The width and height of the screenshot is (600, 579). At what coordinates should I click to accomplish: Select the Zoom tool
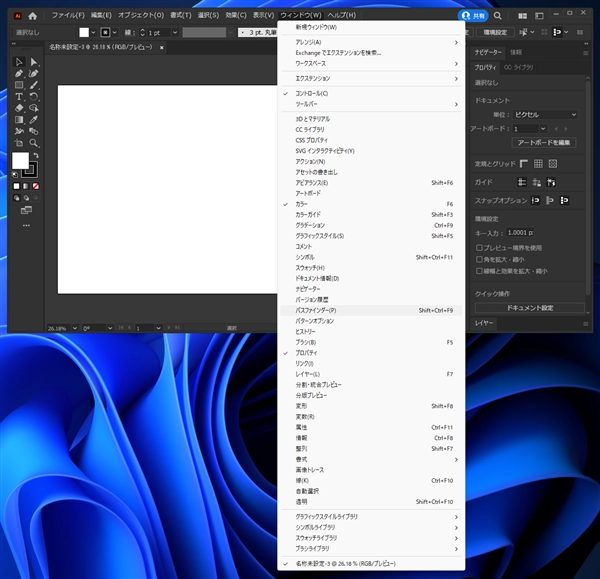pos(34,143)
